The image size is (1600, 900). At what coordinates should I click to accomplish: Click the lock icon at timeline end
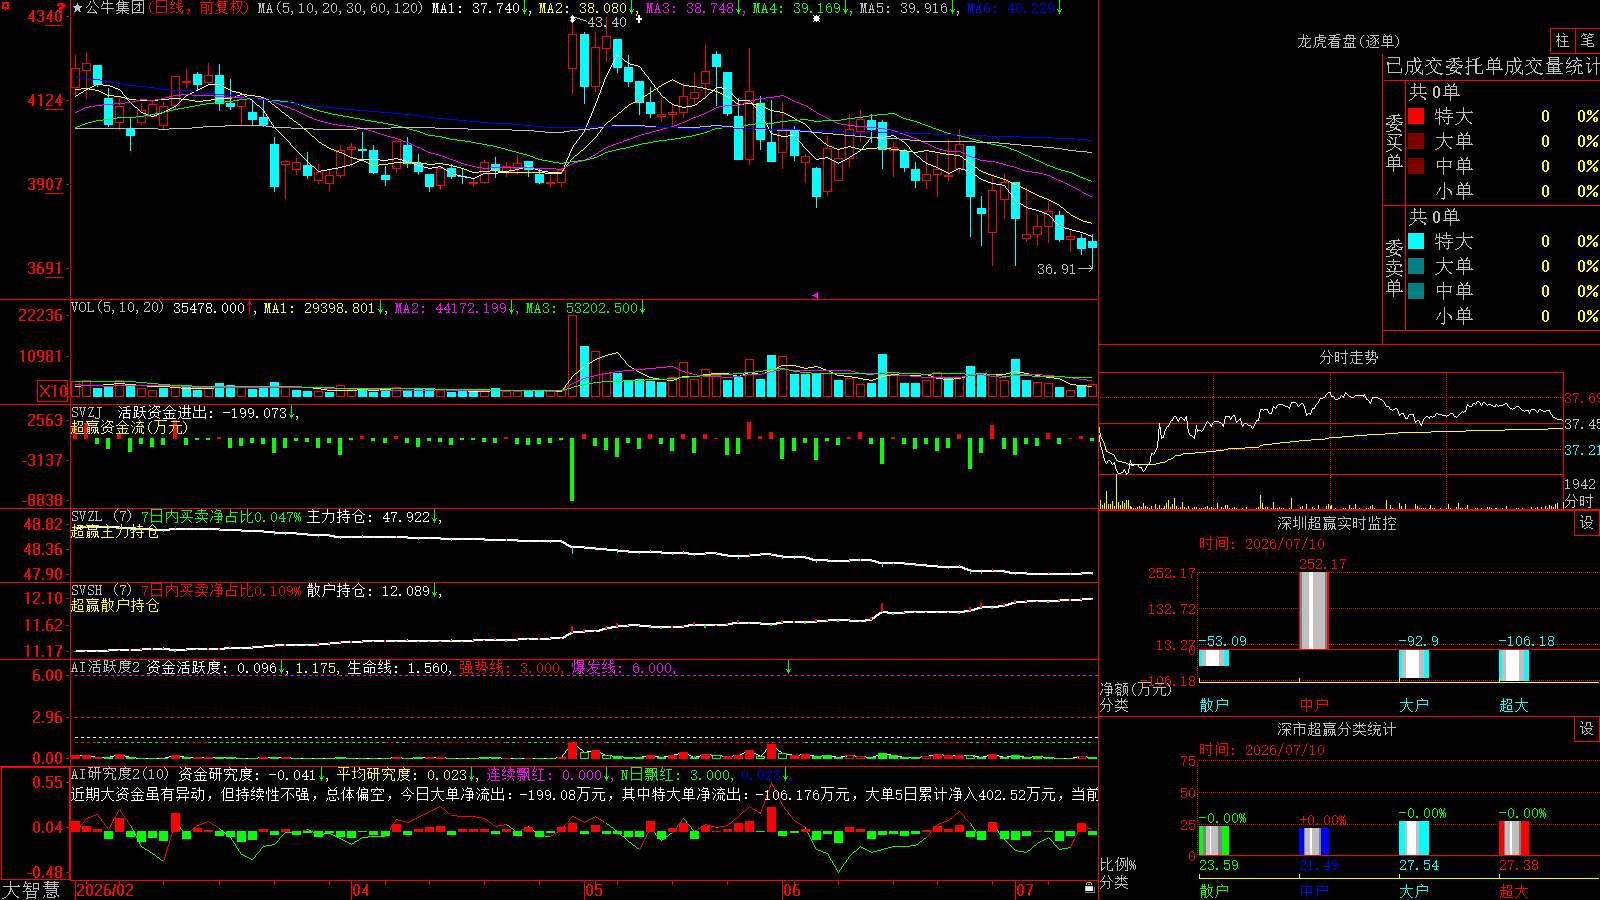[1089, 888]
